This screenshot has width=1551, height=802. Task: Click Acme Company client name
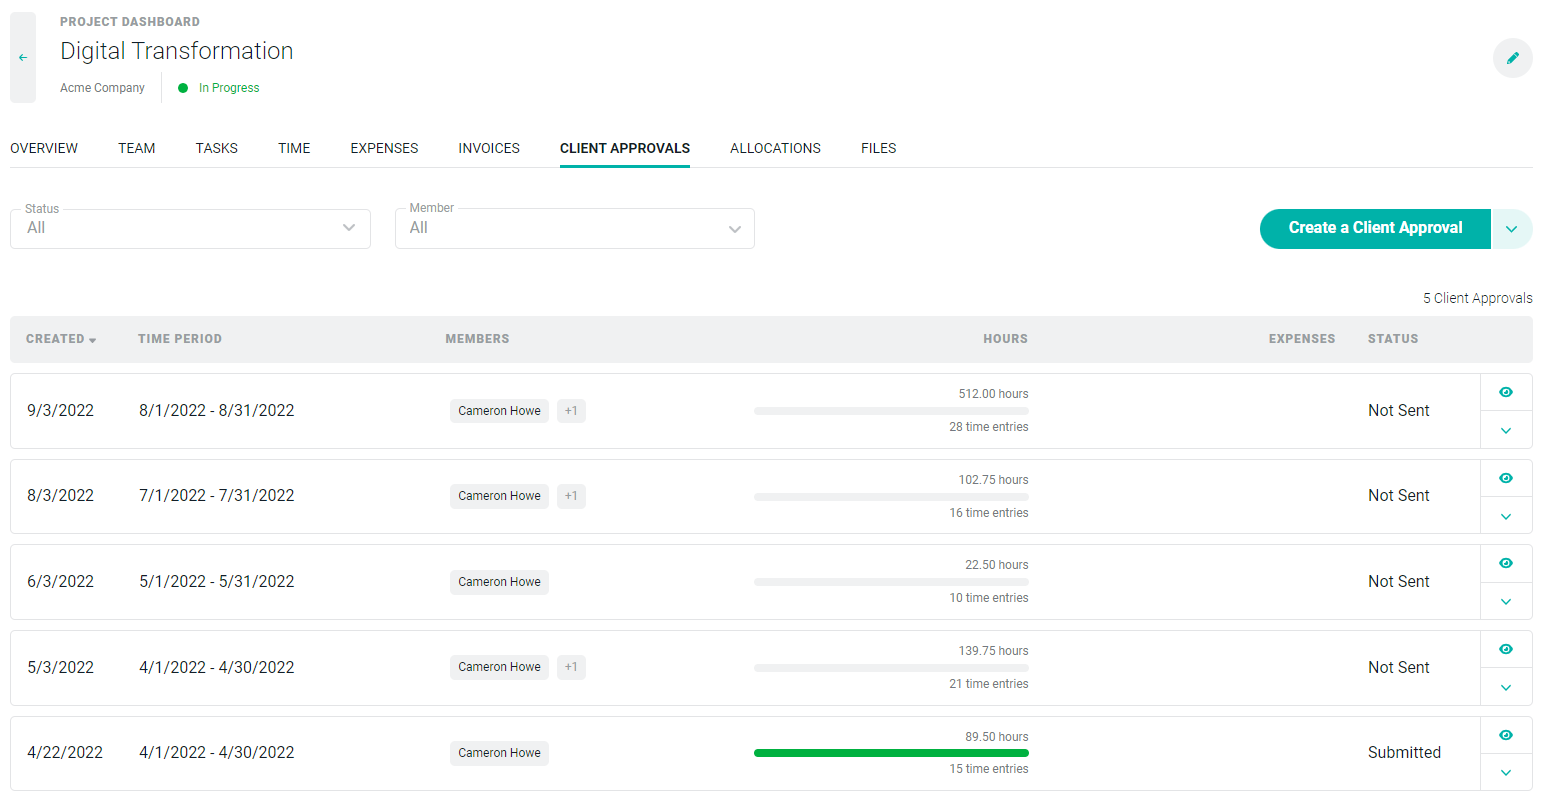pyautogui.click(x=102, y=88)
